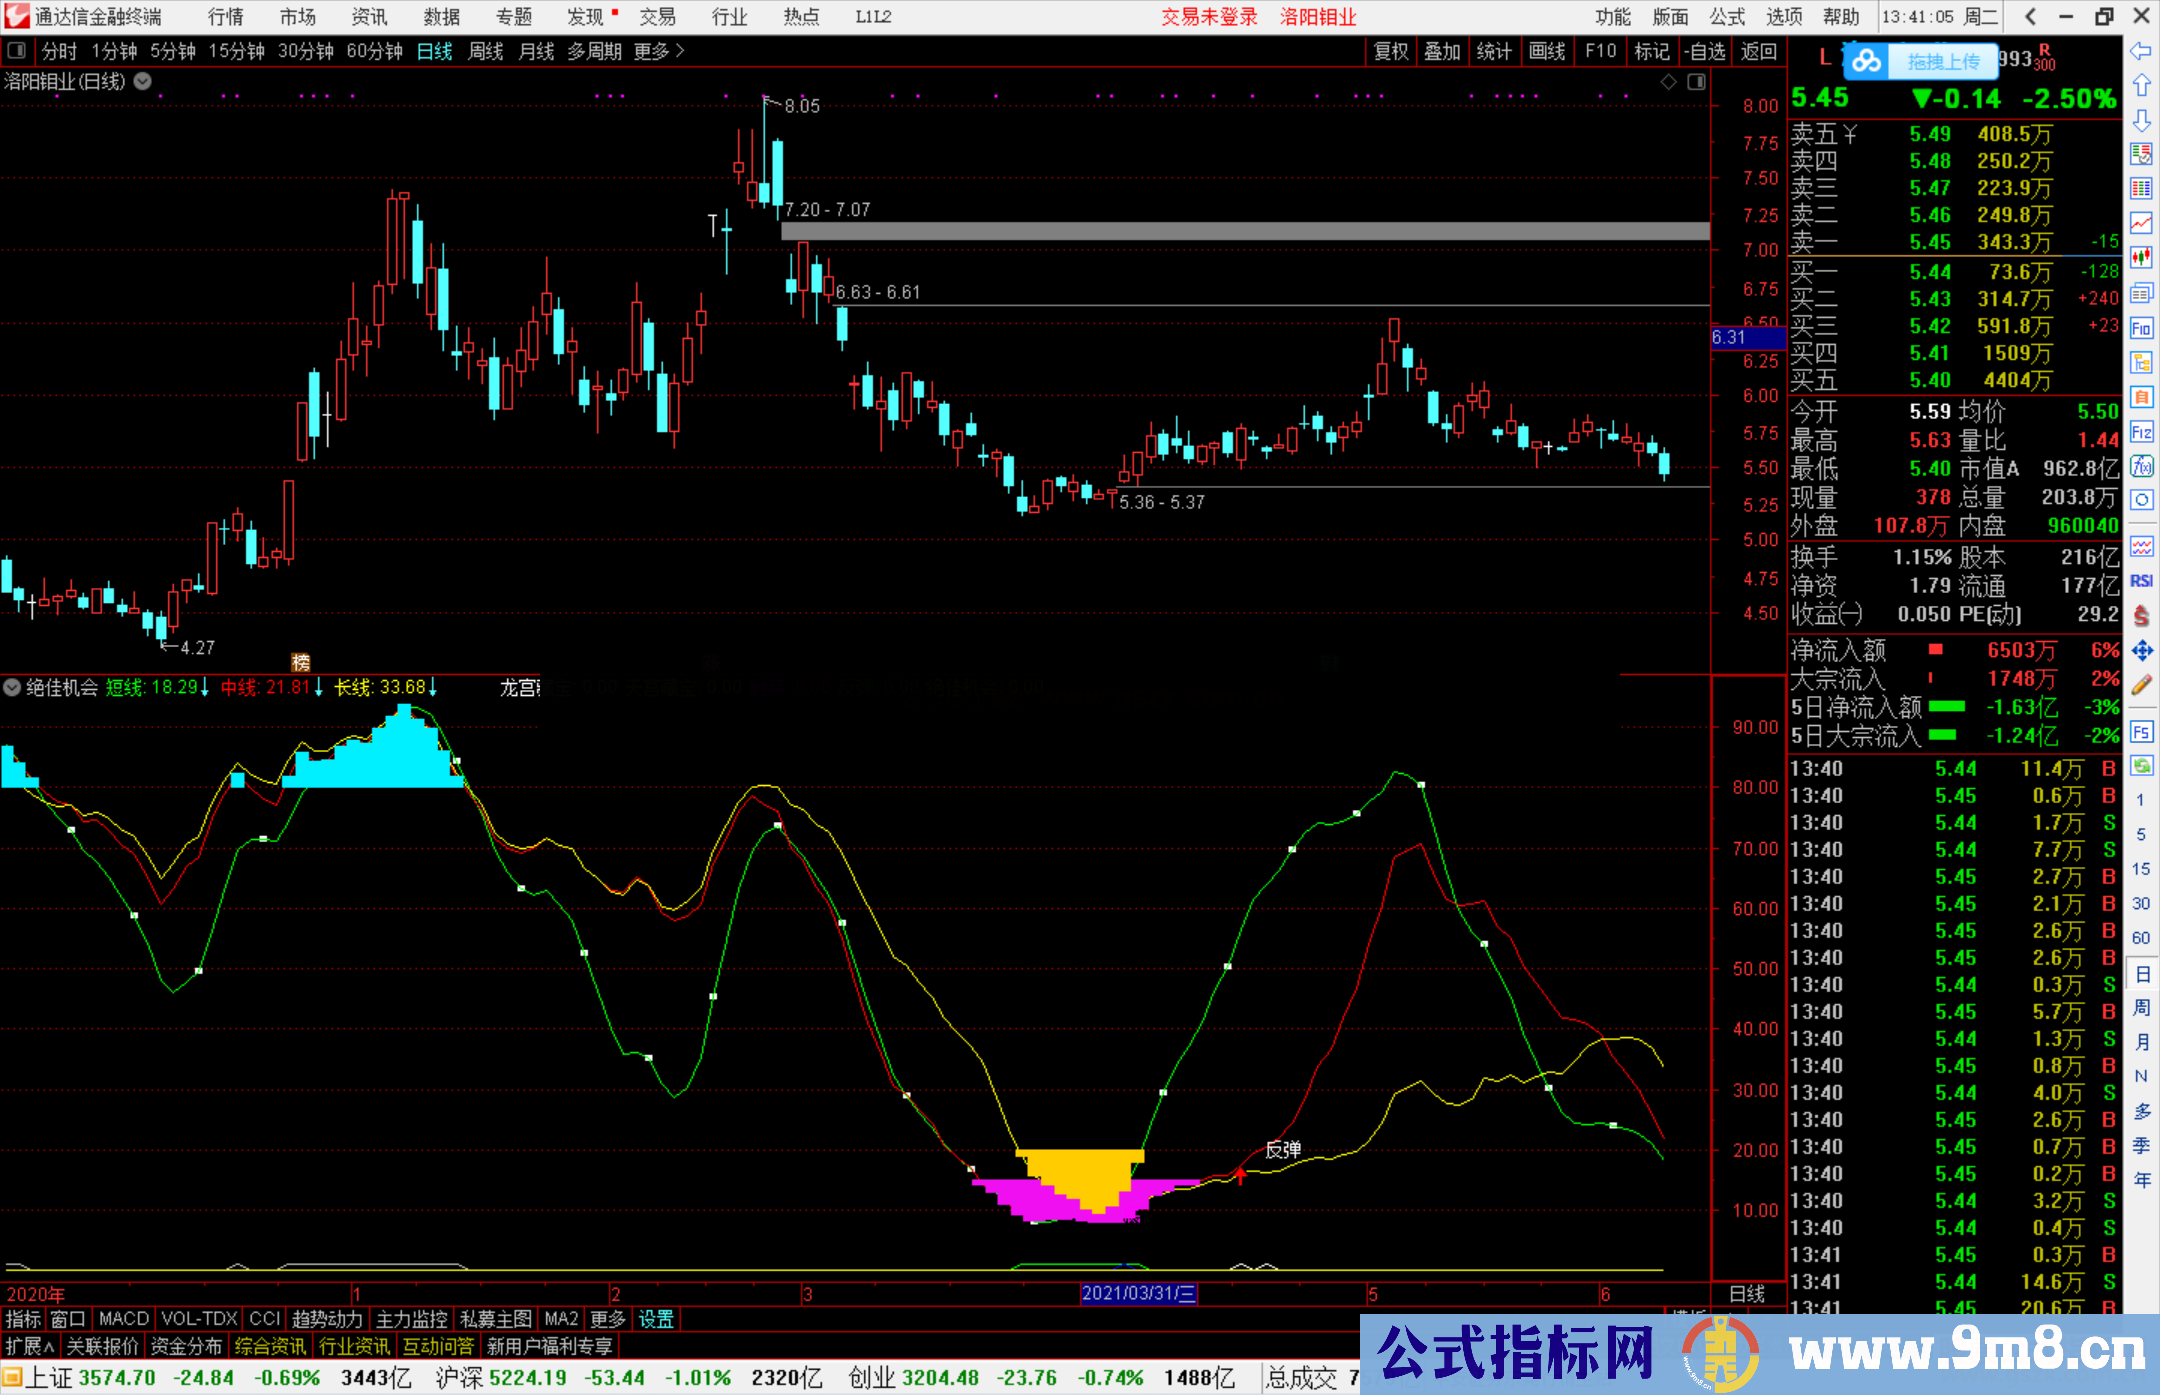Toggle the left side panel button
The width and height of the screenshot is (2160, 1395).
click(16, 51)
